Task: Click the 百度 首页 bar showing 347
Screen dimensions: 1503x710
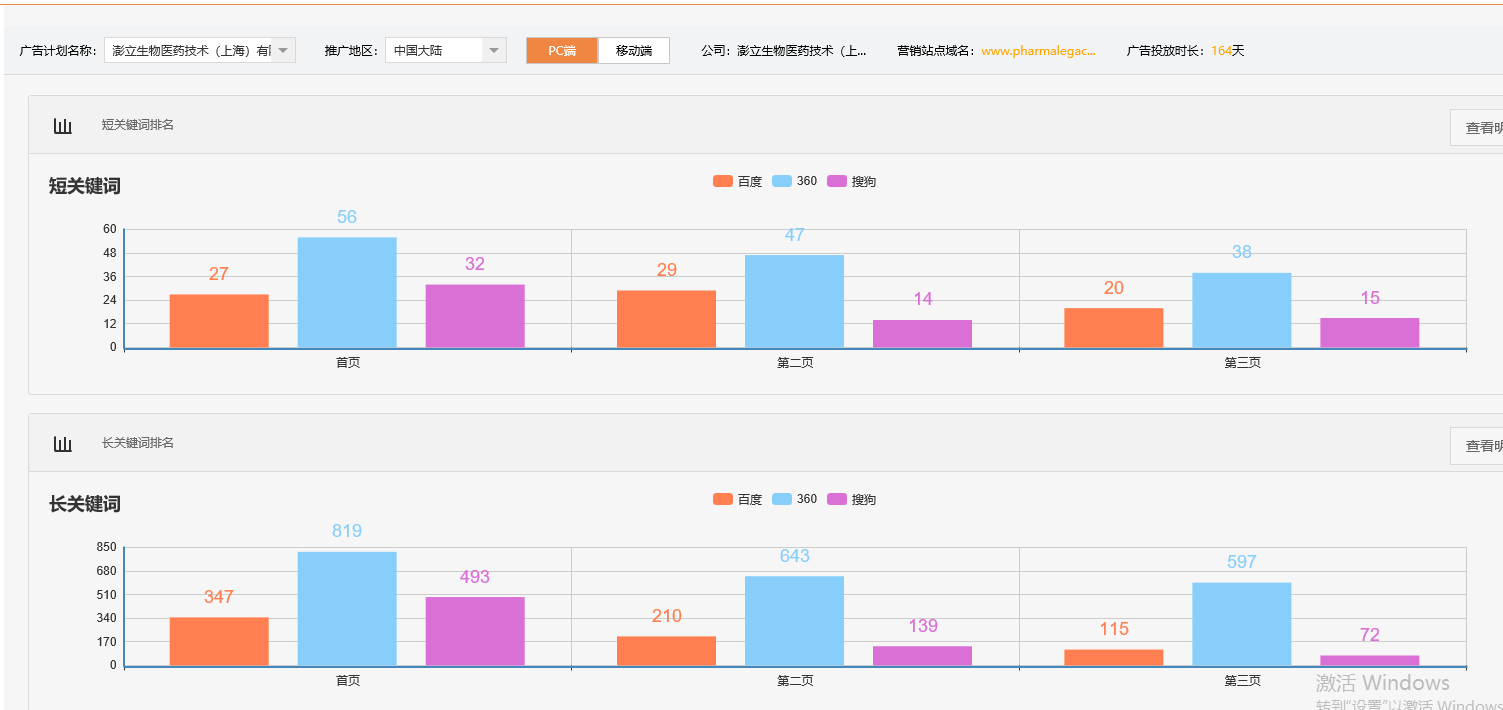Action: (219, 641)
